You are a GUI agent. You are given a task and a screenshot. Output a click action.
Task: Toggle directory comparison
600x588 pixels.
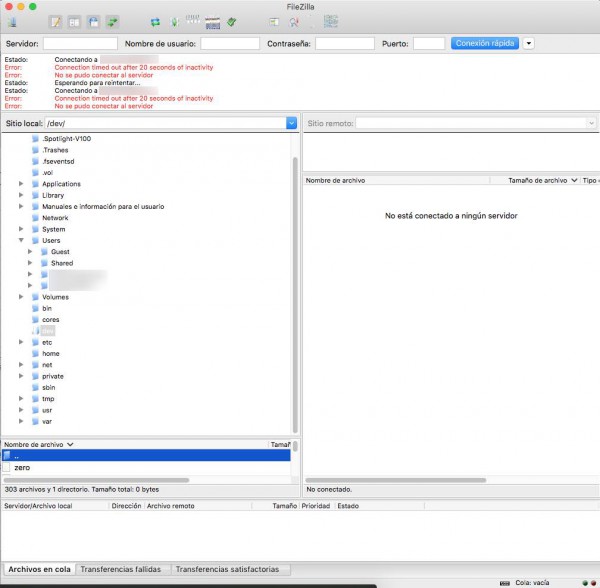(293, 22)
